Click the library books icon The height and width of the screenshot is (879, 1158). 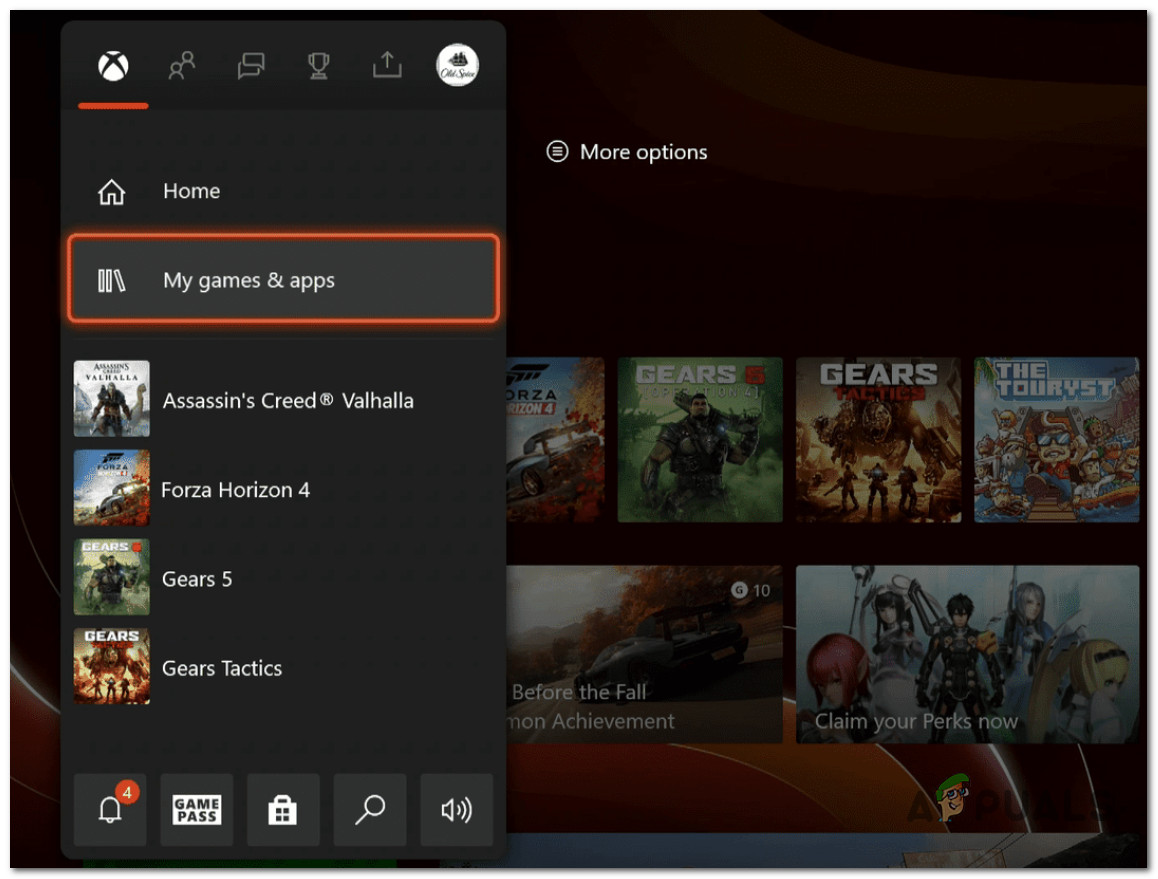[112, 281]
